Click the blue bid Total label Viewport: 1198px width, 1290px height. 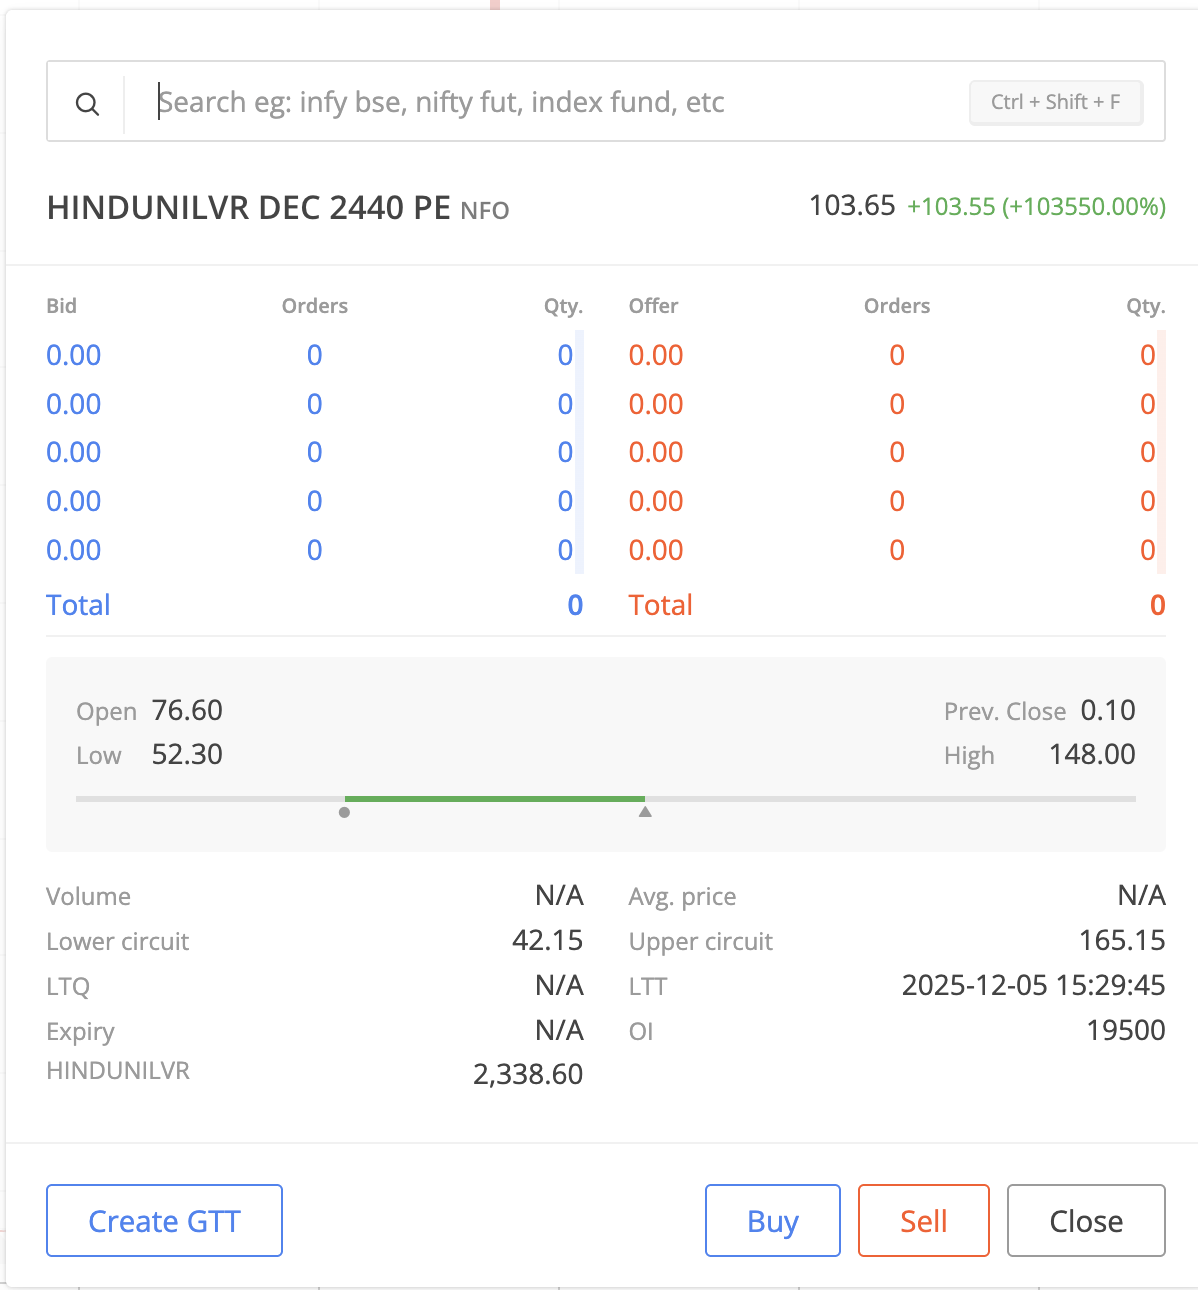tap(78, 606)
